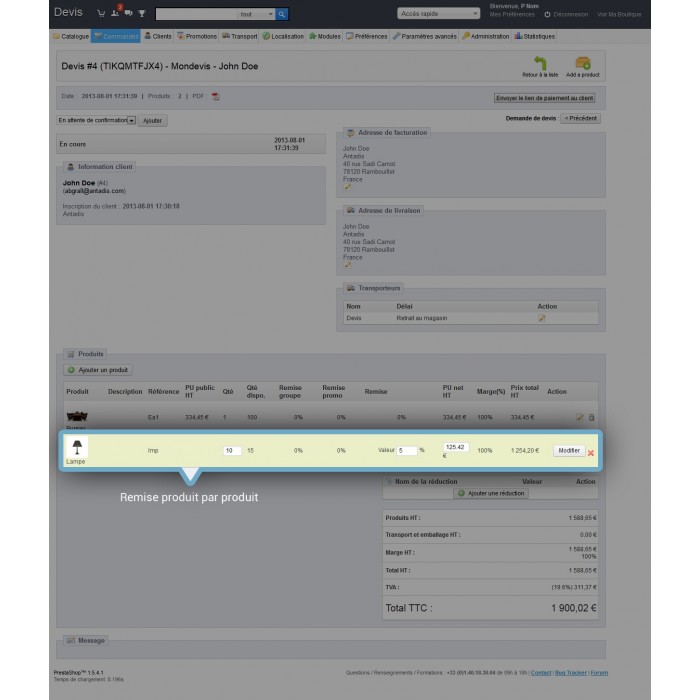This screenshot has width=700, height=700.
Task: Edit the carrier with pencil icon
Action: 542,318
